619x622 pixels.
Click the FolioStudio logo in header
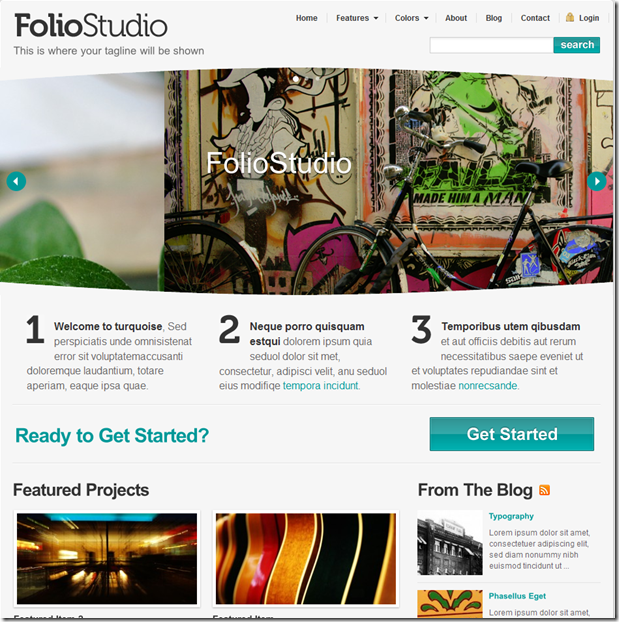click(91, 25)
